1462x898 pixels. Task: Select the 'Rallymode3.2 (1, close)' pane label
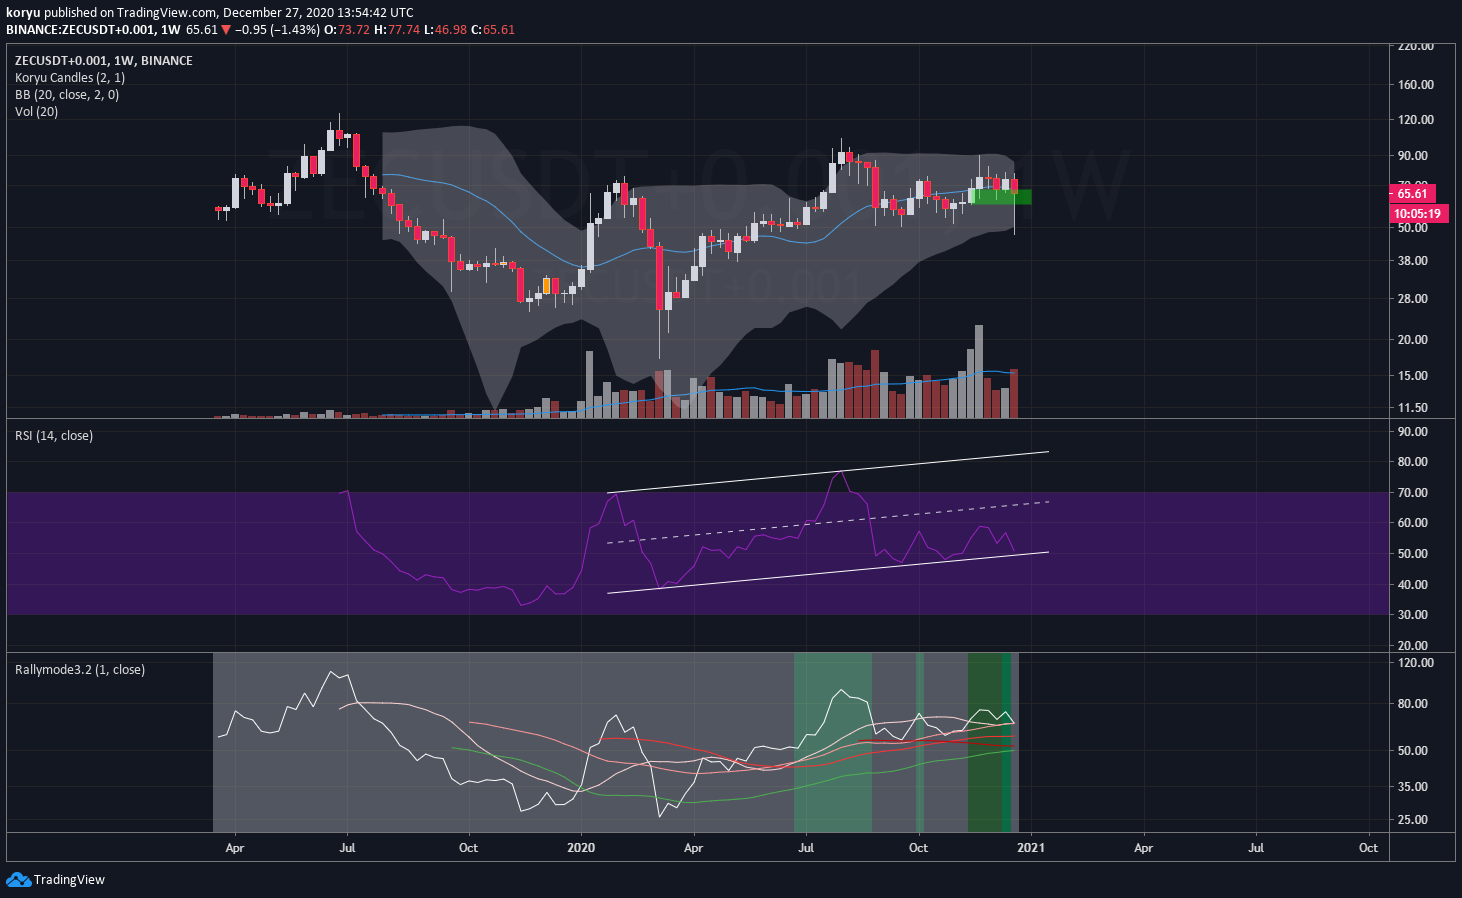click(x=80, y=670)
